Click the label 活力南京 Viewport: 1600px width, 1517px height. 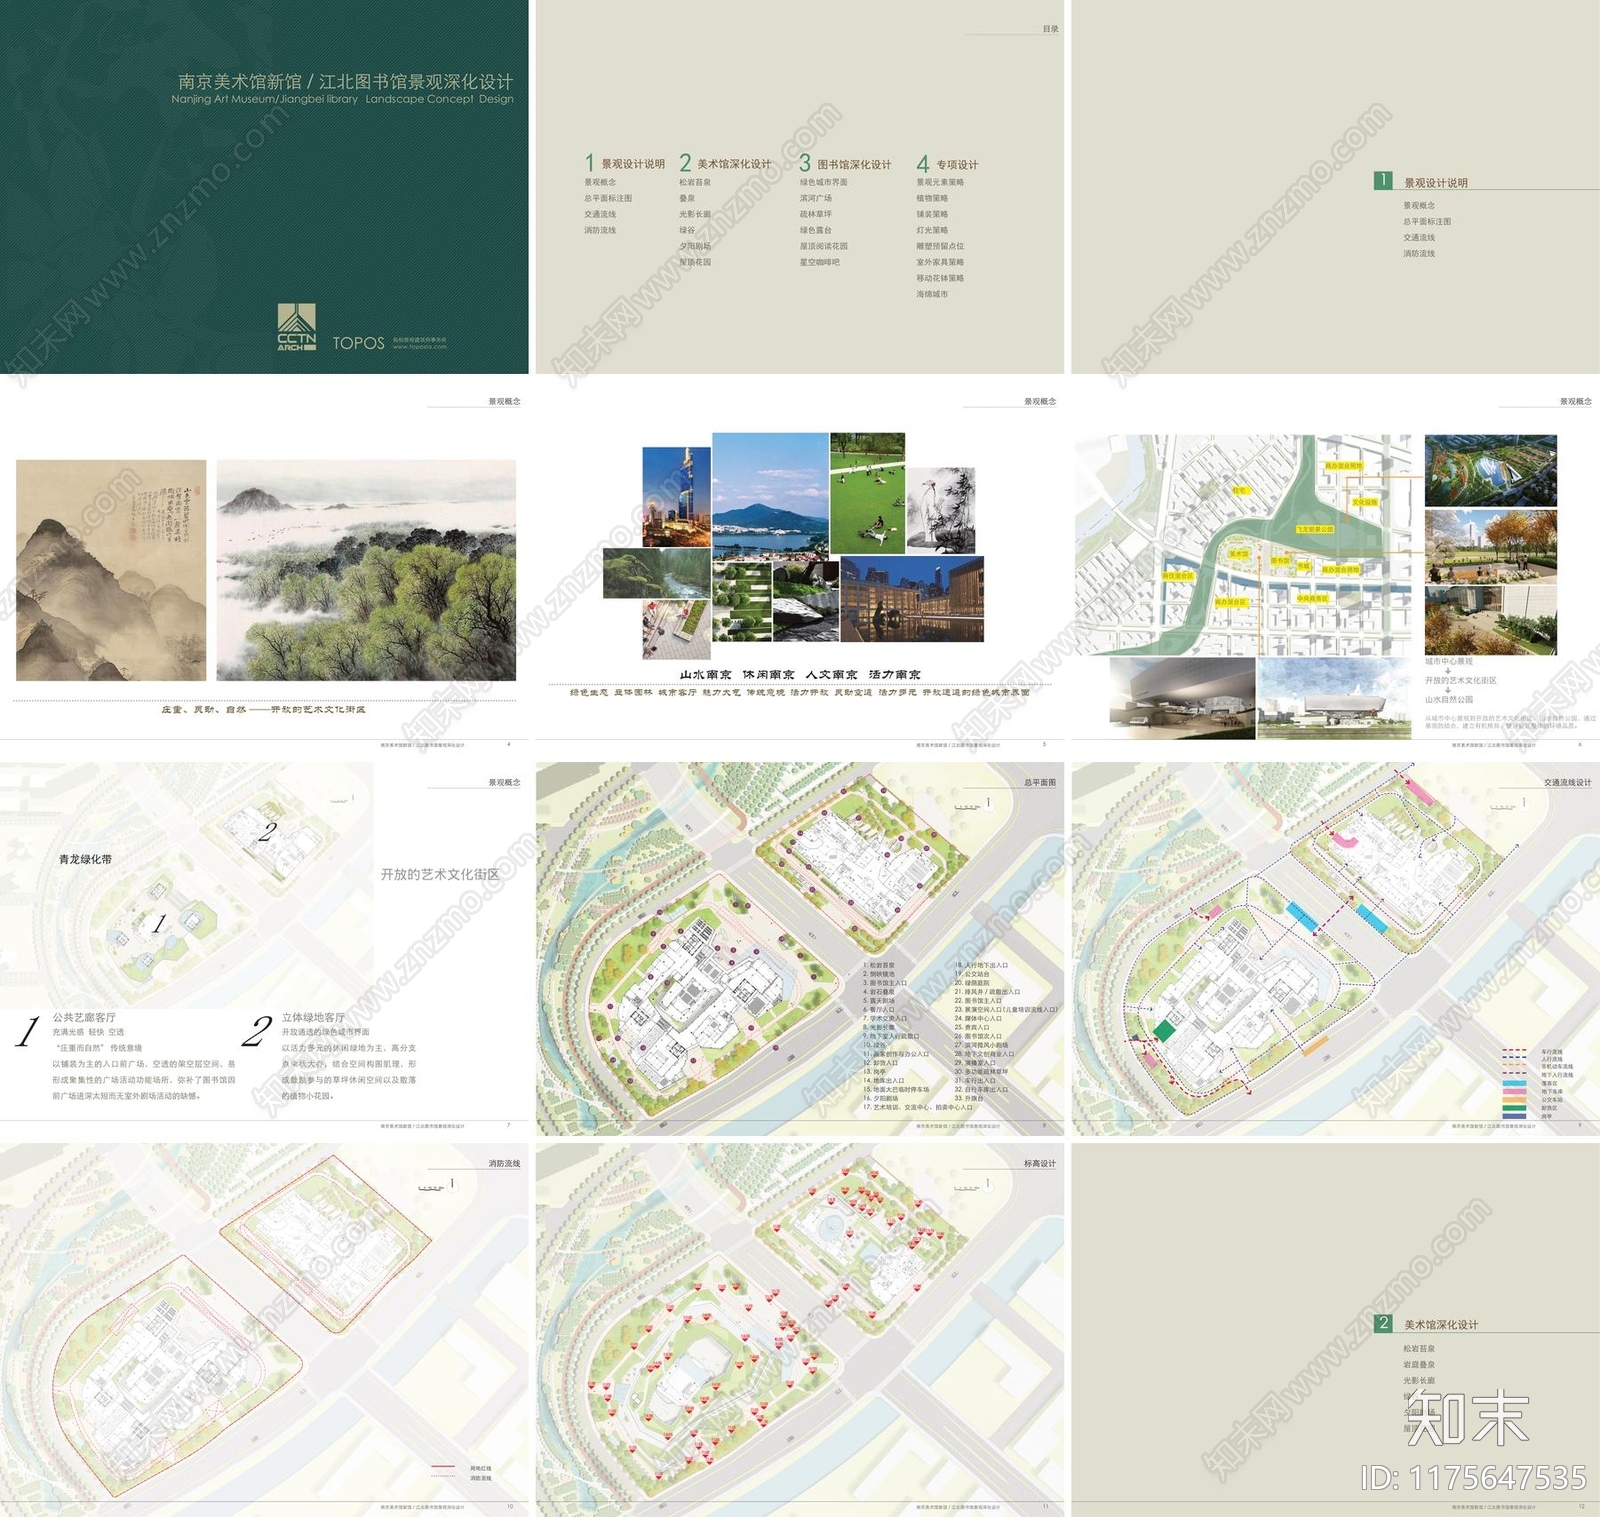895,675
